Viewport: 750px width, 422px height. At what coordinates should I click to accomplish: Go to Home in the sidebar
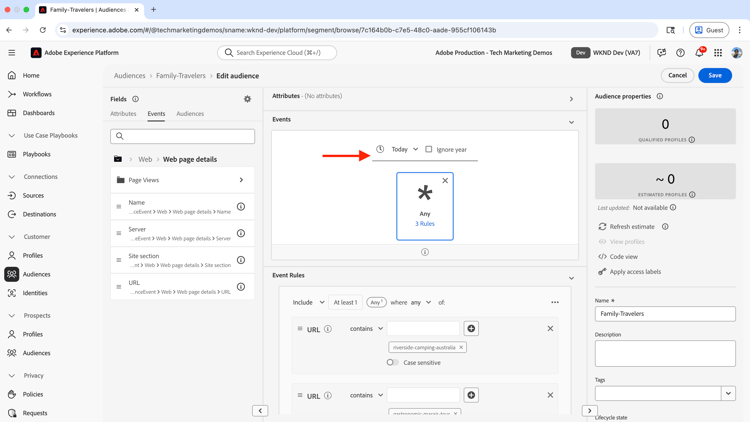pyautogui.click(x=31, y=76)
